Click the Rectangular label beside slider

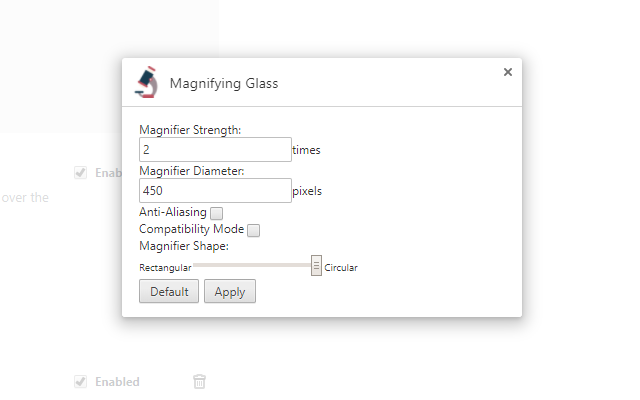pos(165,268)
